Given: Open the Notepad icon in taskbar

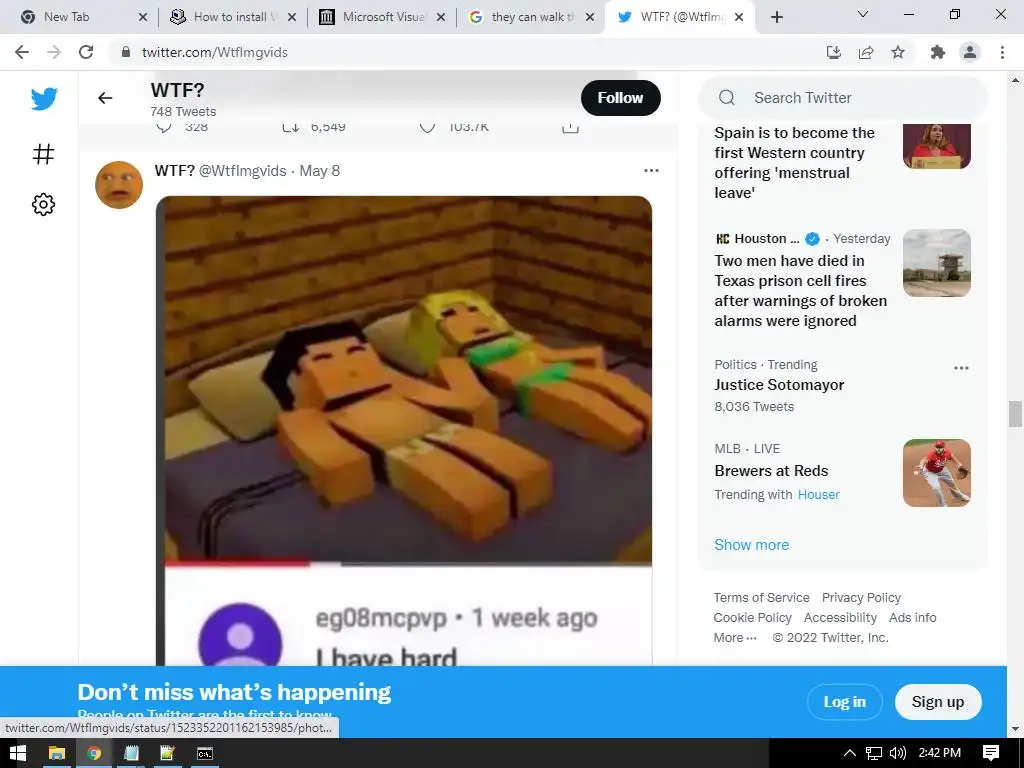Looking at the screenshot, I should pos(131,753).
